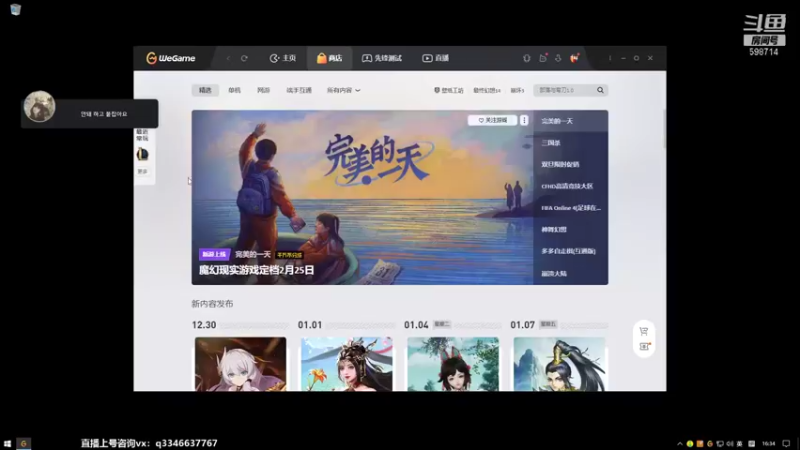Screen dimensions: 800x450
Task: Click the page vertical scrollbar
Action: click(664, 129)
